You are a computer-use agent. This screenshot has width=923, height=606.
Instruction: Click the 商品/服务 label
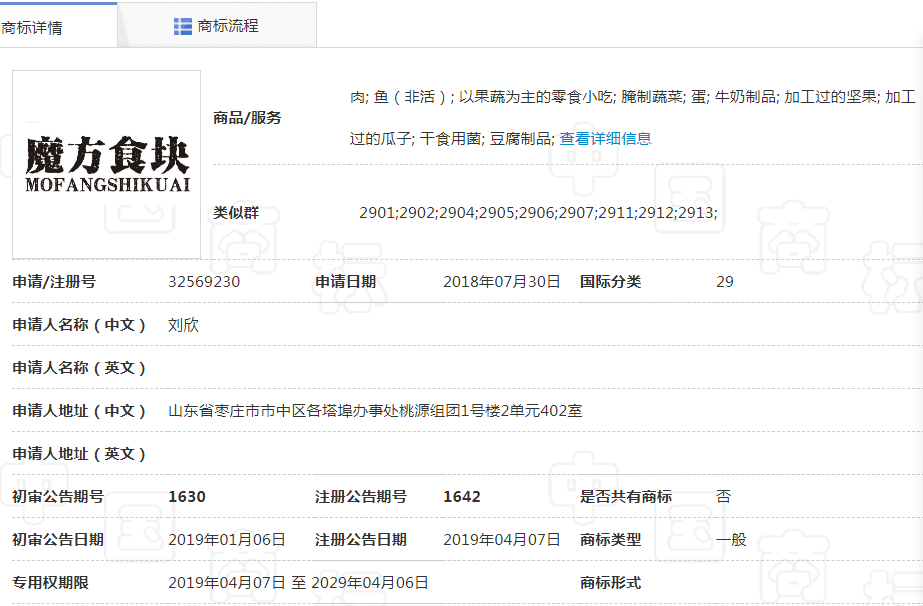[x=247, y=118]
